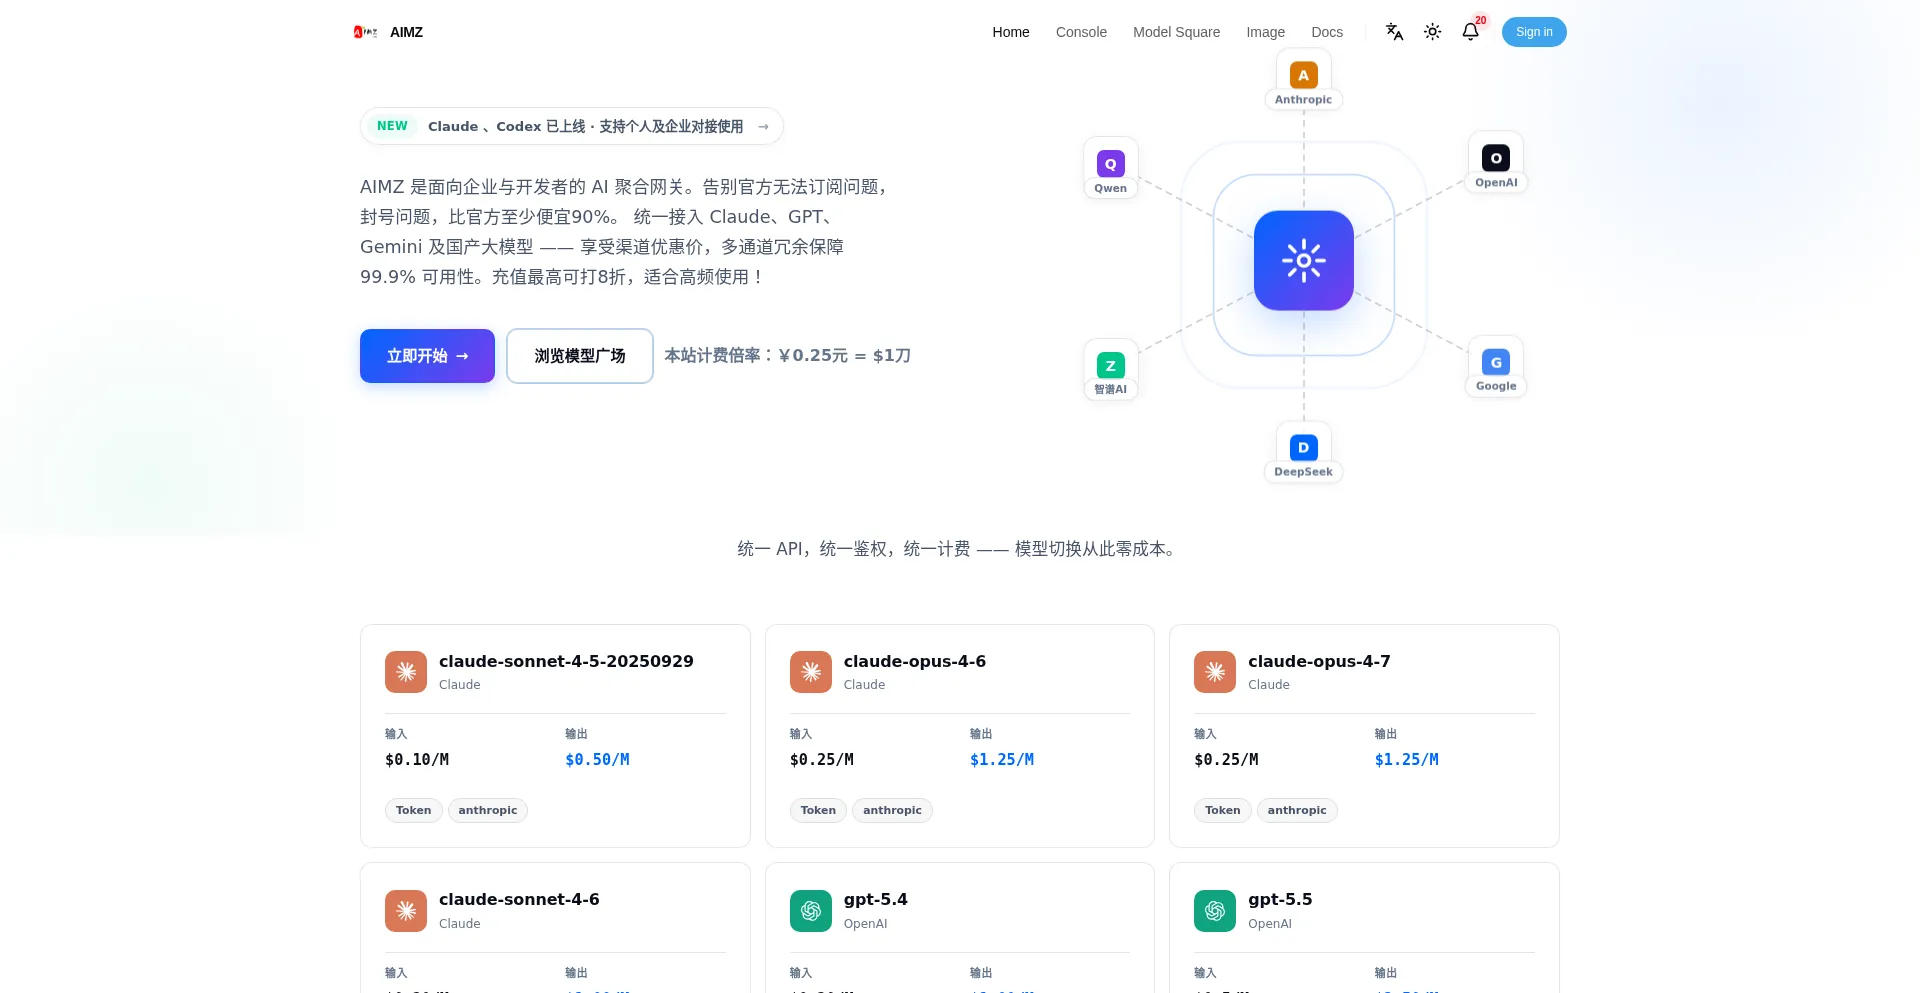Click the central blue gateway hub icon
This screenshot has height=993, width=1920.
tap(1303, 260)
